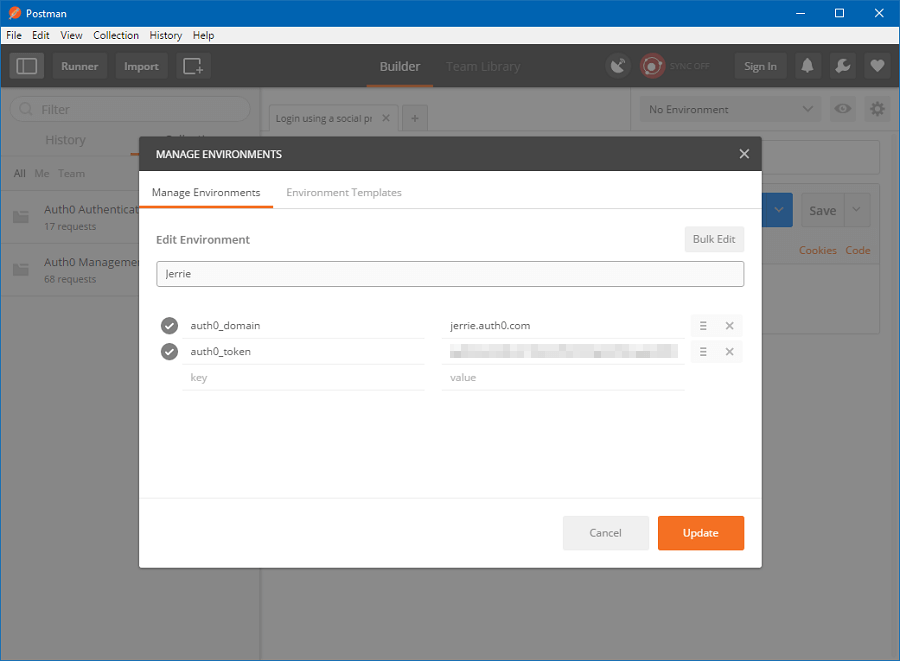The image size is (900, 661).
Task: Reorder handle for auth0_domain row
Action: [x=703, y=326]
